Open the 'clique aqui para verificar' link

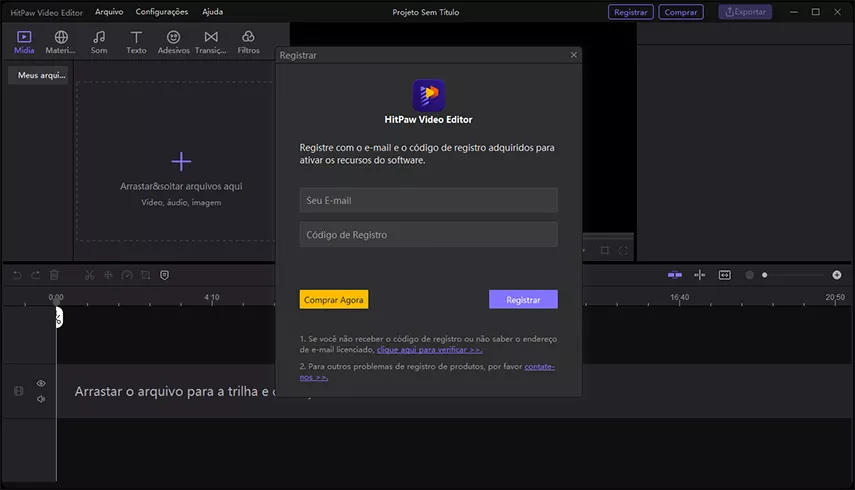point(429,350)
